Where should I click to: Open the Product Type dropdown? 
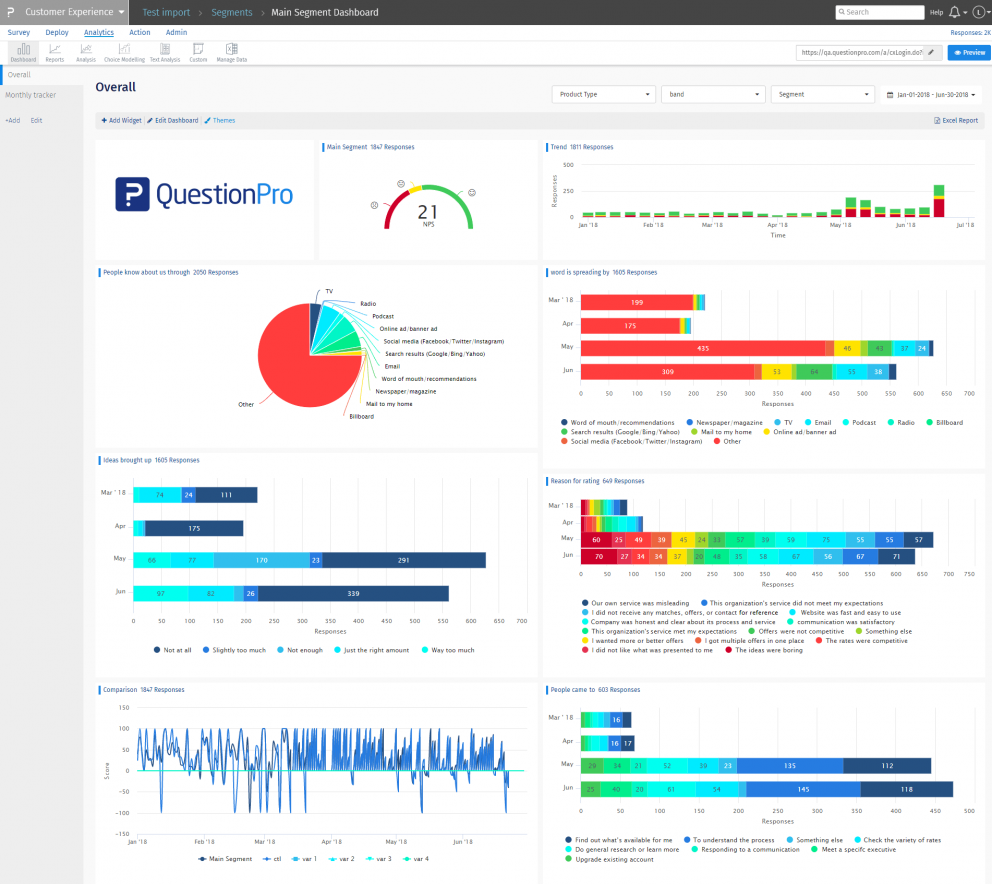[x=603, y=94]
